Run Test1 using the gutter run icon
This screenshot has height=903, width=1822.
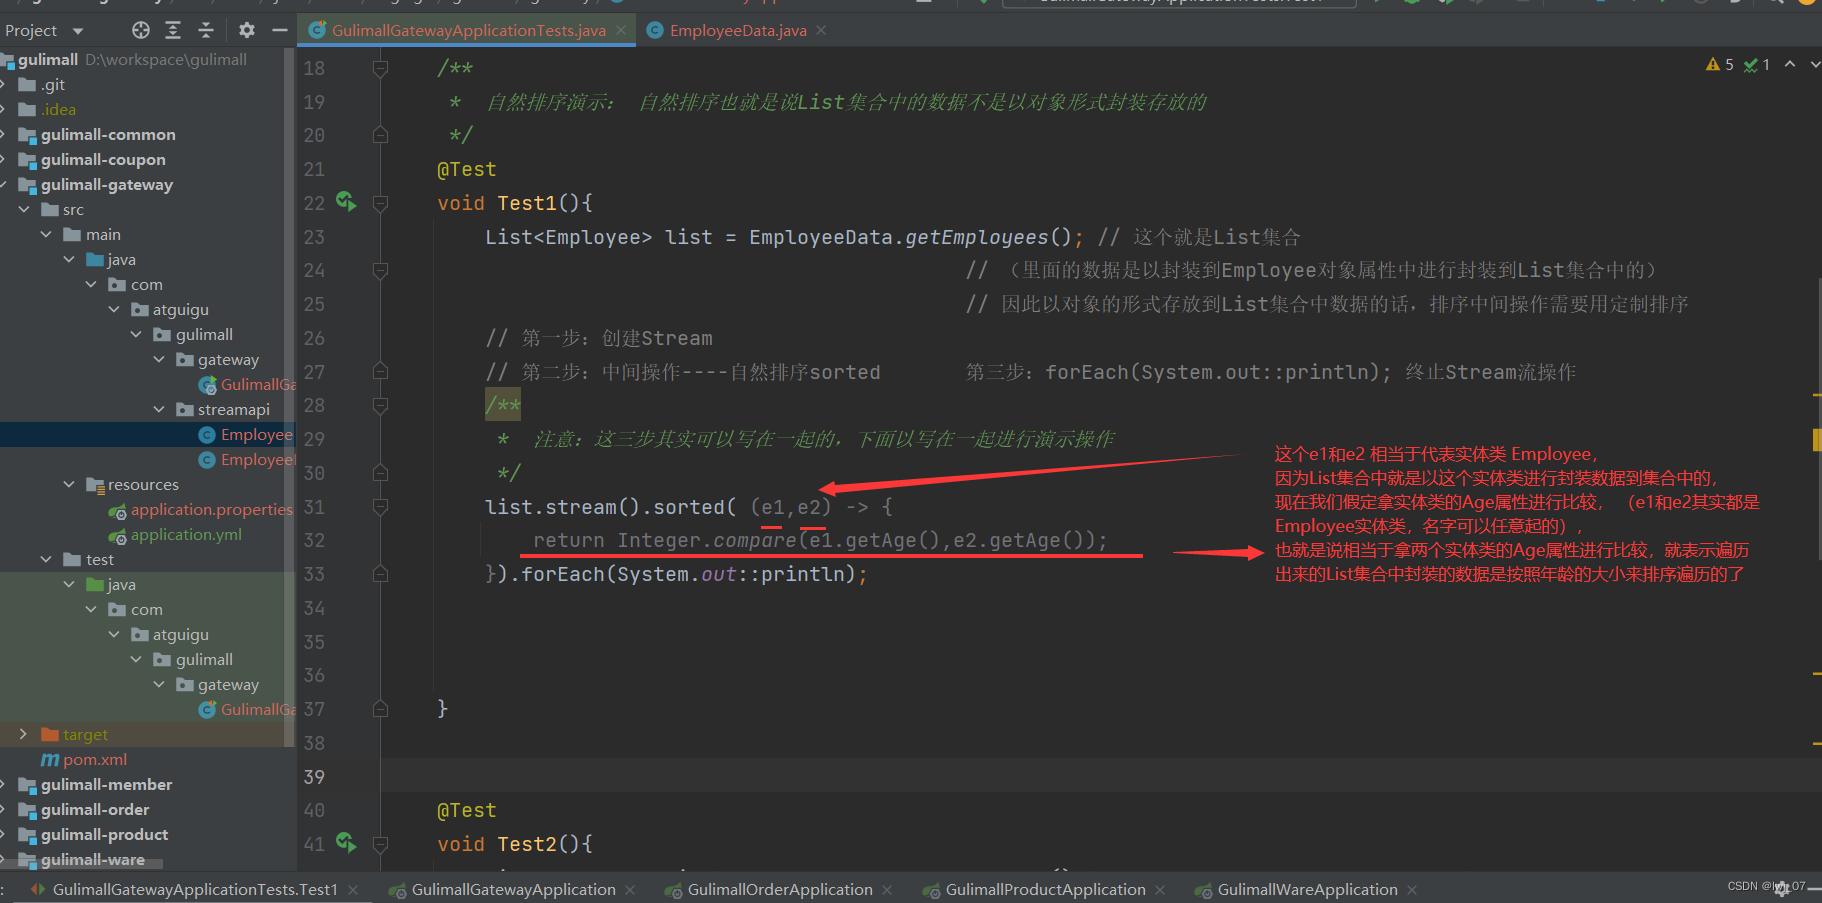(346, 202)
